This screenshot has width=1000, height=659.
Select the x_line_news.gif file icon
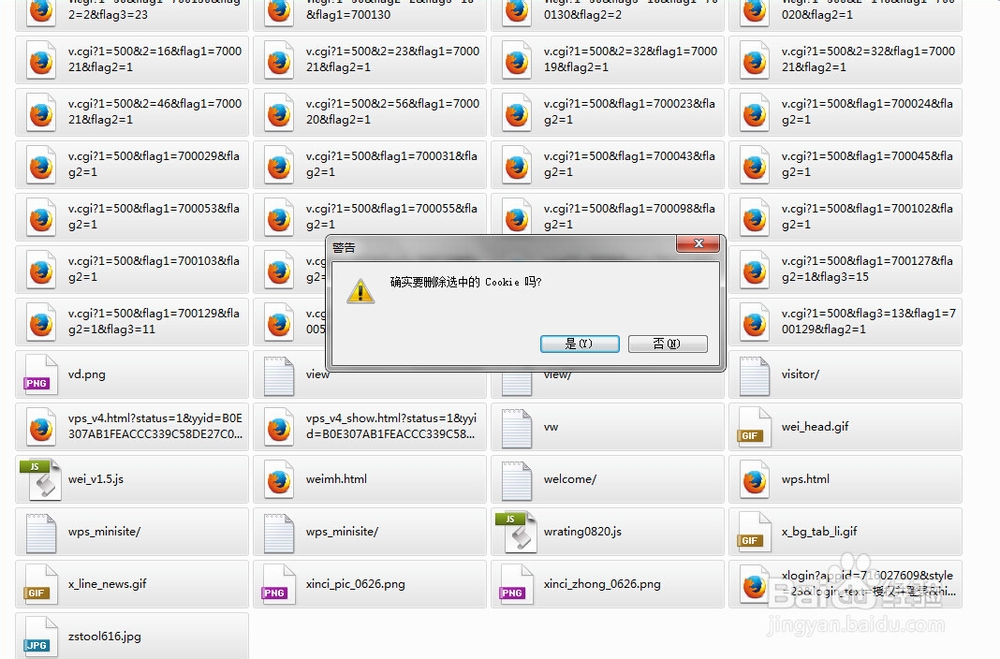click(41, 584)
